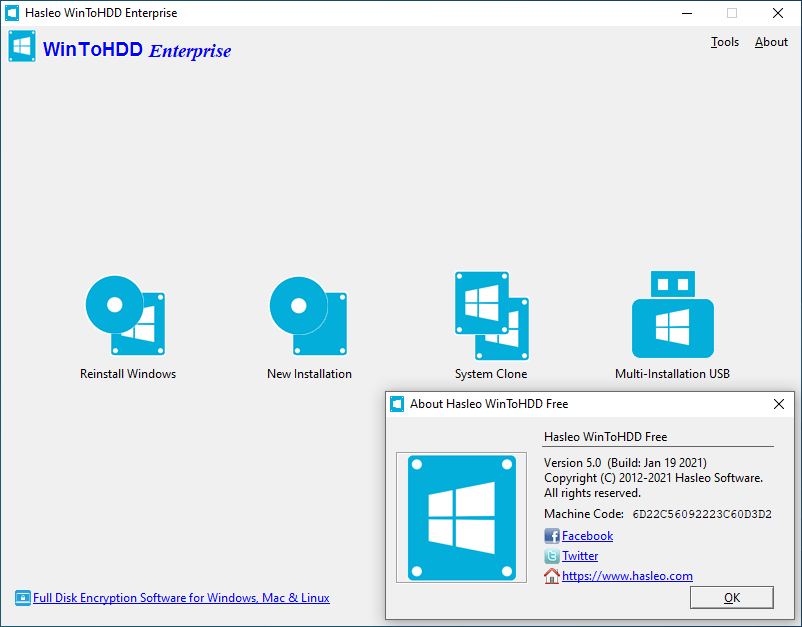Open the Reinstall Windows disc icon

click(x=125, y=315)
